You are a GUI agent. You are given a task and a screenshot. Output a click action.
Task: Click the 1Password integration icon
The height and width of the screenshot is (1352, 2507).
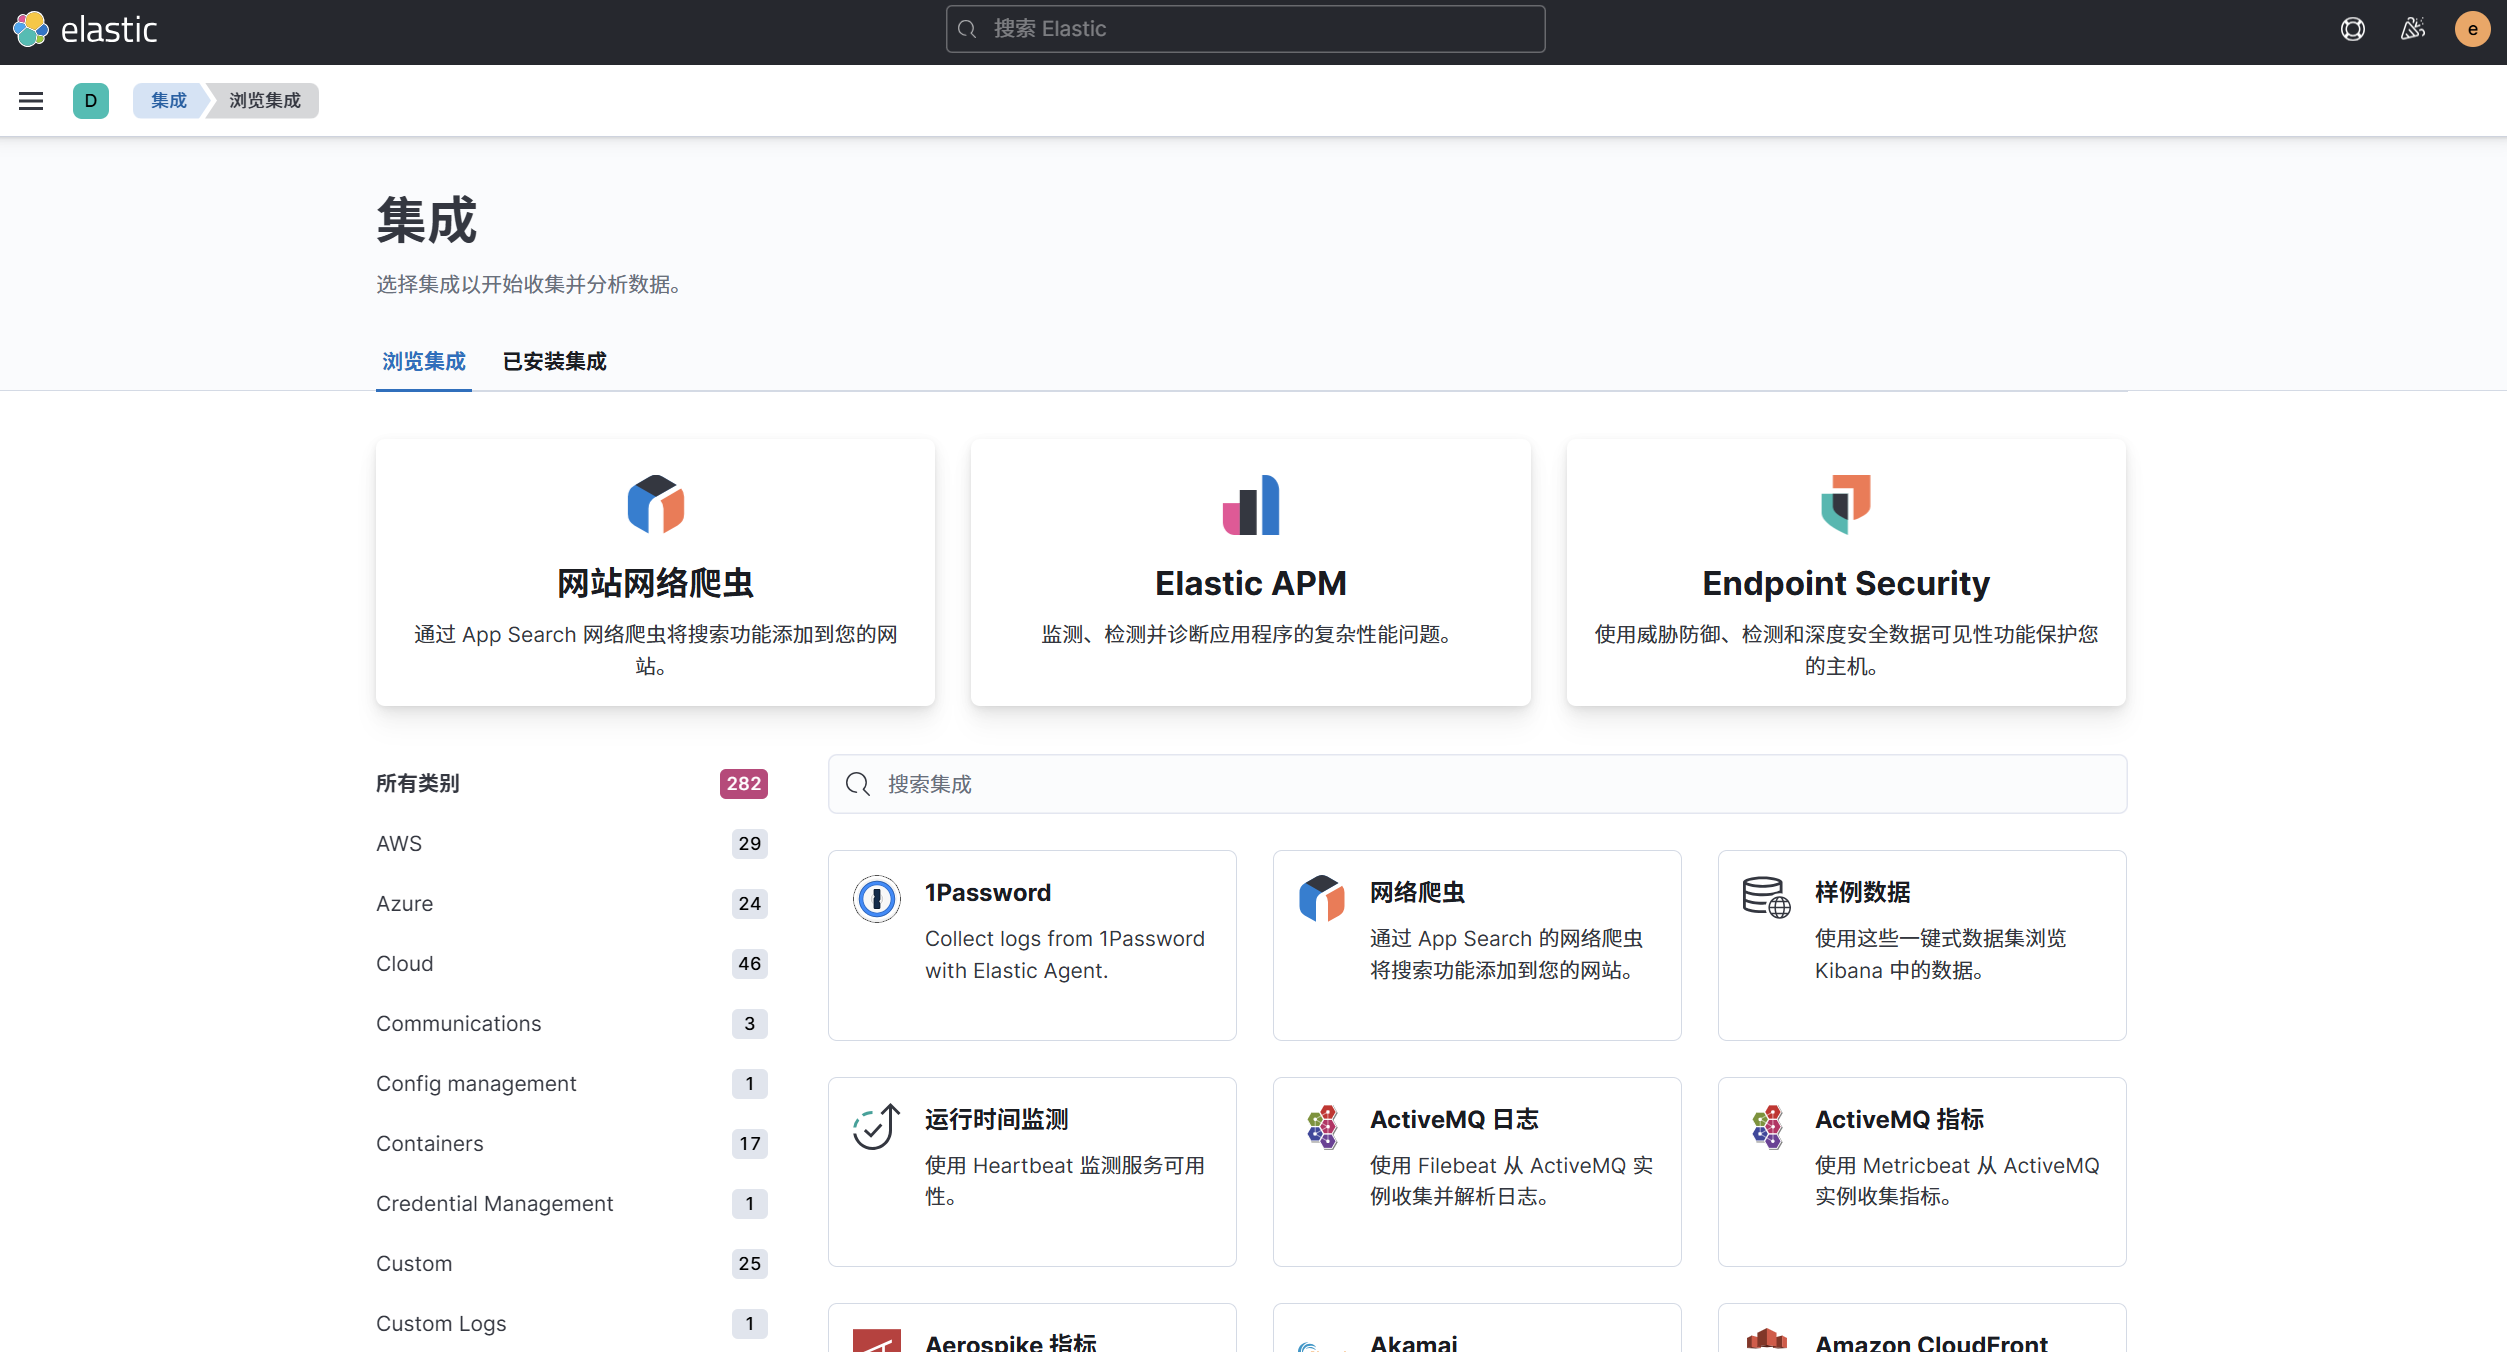(876, 898)
